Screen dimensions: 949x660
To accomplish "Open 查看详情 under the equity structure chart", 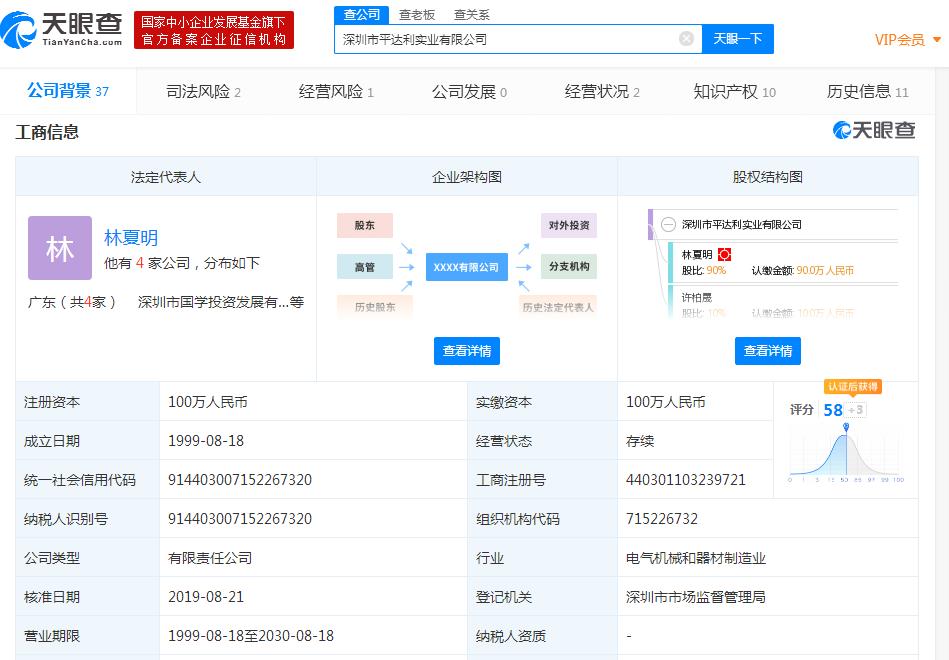I will (767, 351).
